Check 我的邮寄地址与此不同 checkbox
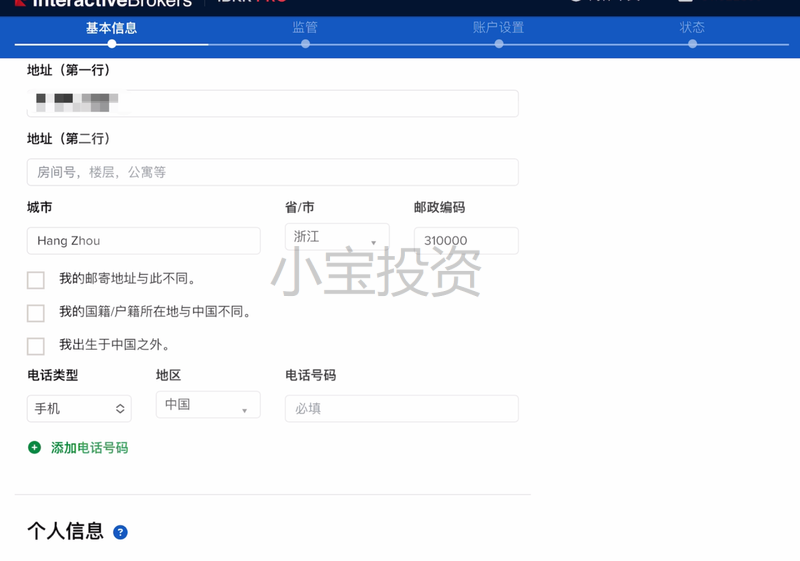This screenshot has height=561, width=800. (36, 280)
